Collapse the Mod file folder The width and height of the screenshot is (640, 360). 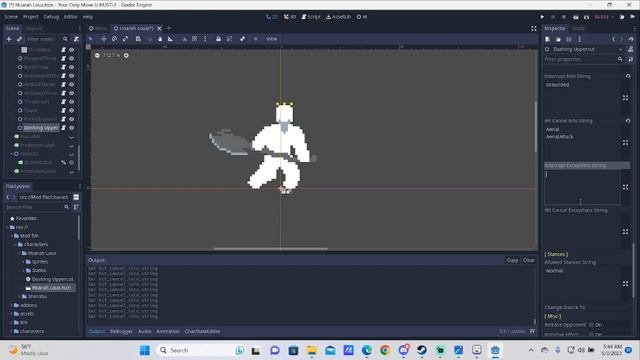coord(11,236)
